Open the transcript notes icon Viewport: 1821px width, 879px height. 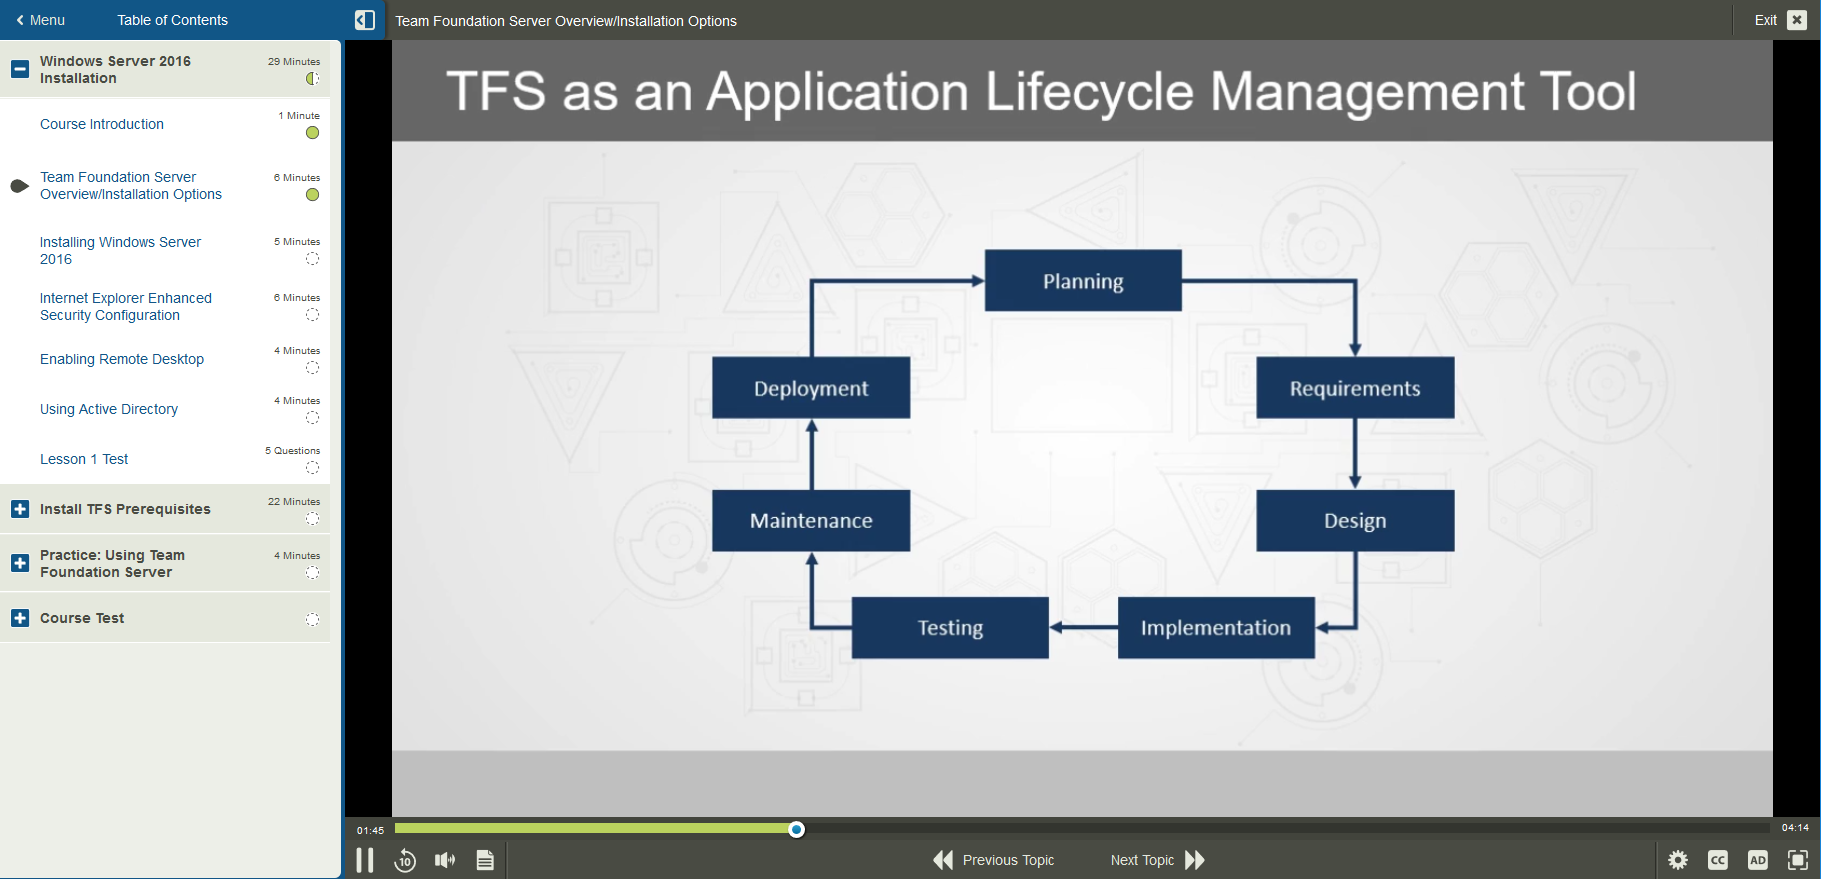click(x=485, y=860)
